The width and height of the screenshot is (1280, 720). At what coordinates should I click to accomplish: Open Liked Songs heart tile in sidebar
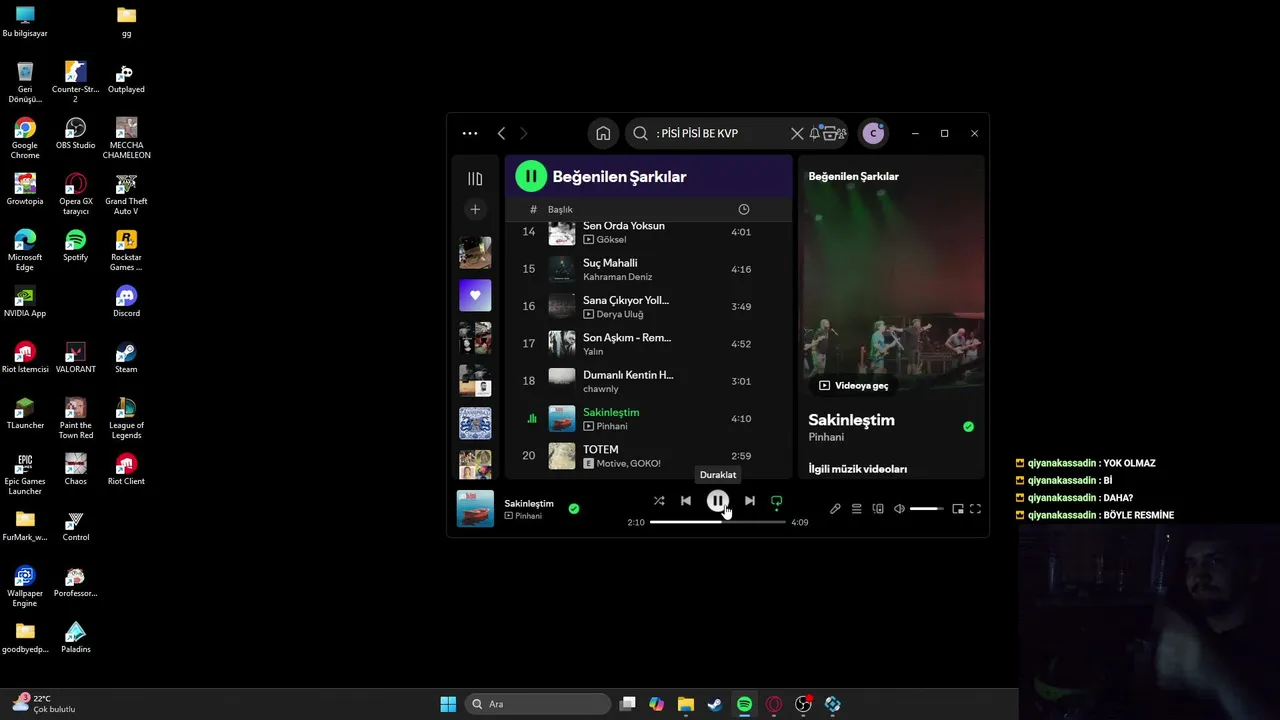[x=475, y=295]
